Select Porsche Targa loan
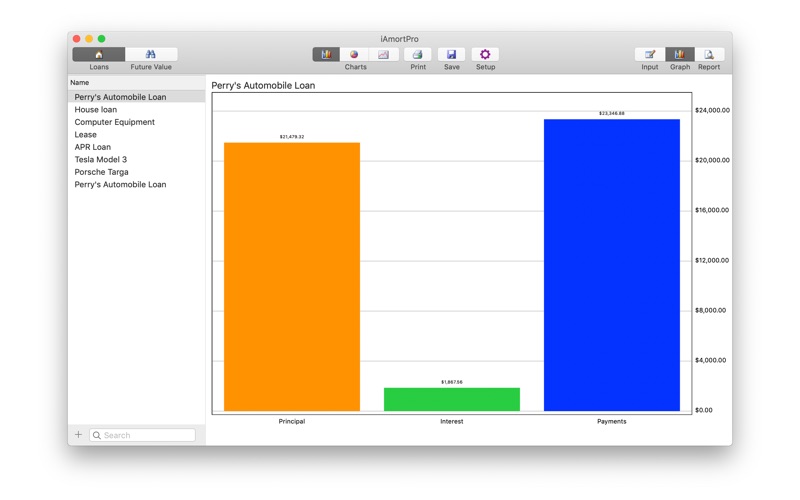This screenshot has height=500, width=800. tap(137, 172)
